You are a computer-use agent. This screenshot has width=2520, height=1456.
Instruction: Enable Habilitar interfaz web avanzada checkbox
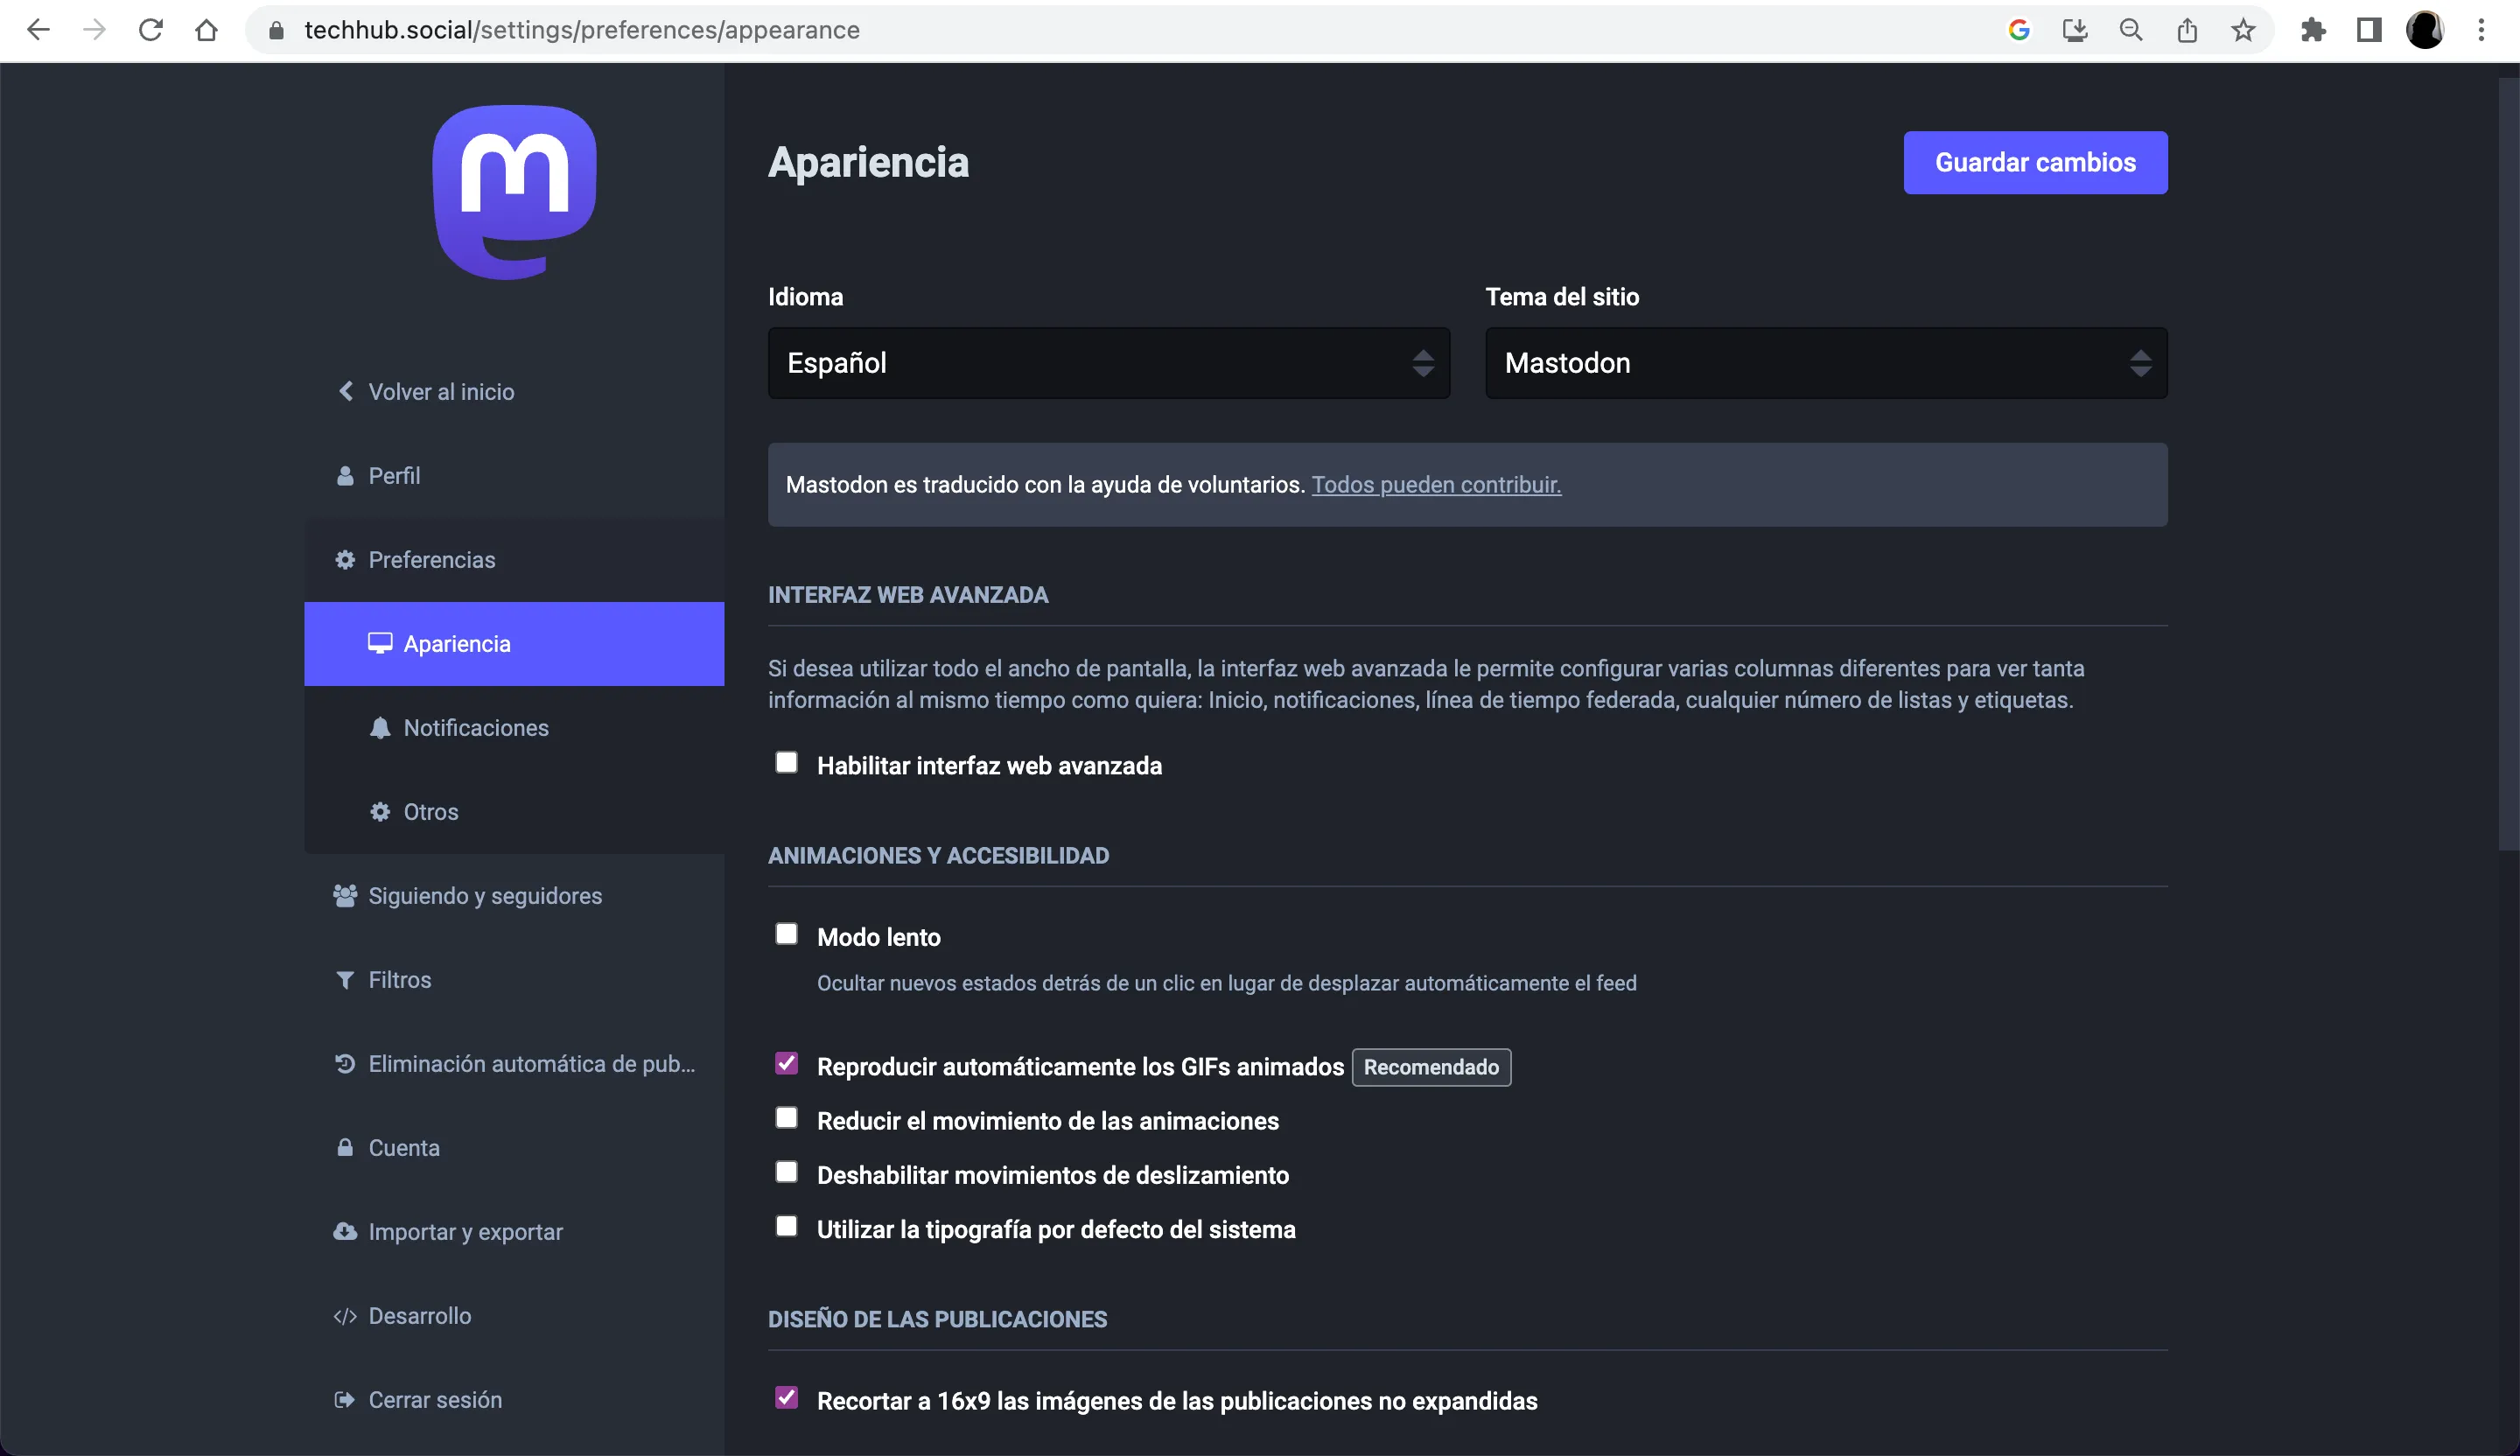[x=787, y=763]
